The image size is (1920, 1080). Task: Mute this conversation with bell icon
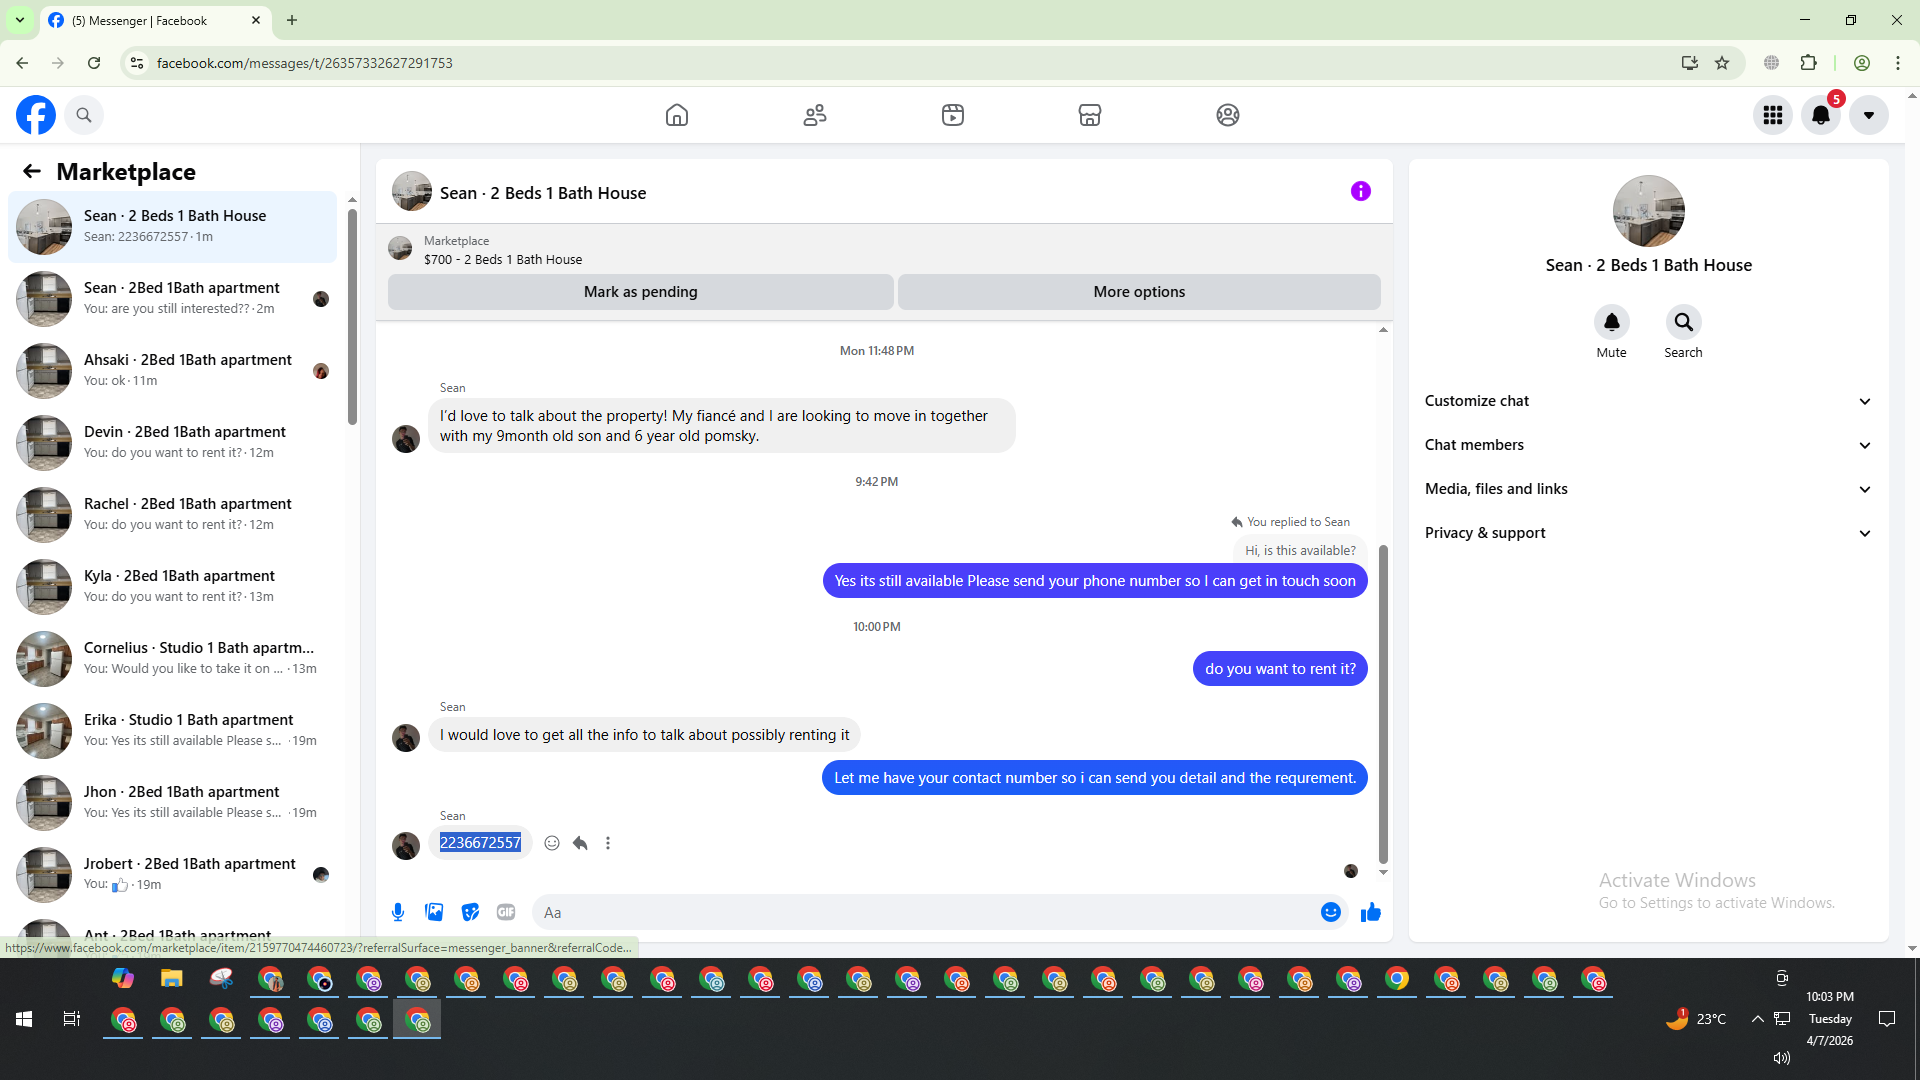[x=1612, y=322]
